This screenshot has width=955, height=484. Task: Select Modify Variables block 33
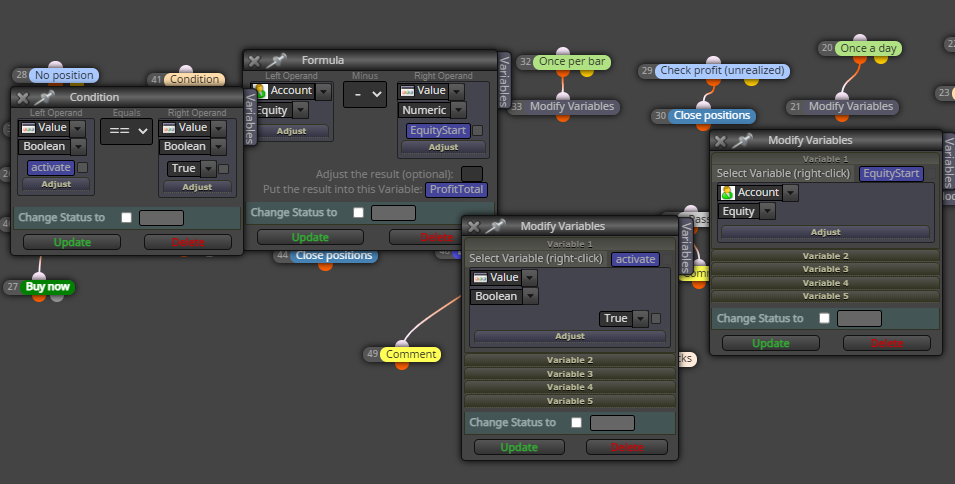click(x=572, y=107)
